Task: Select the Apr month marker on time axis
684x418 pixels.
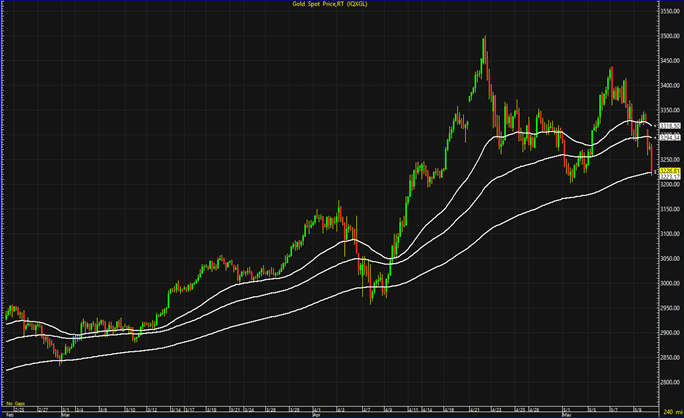Action: [315, 412]
